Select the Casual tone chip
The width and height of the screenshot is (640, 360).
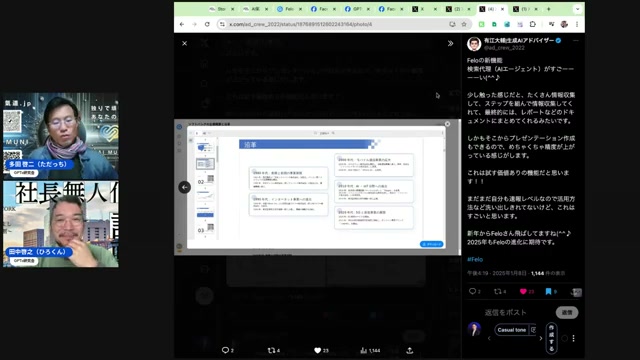click(x=511, y=330)
